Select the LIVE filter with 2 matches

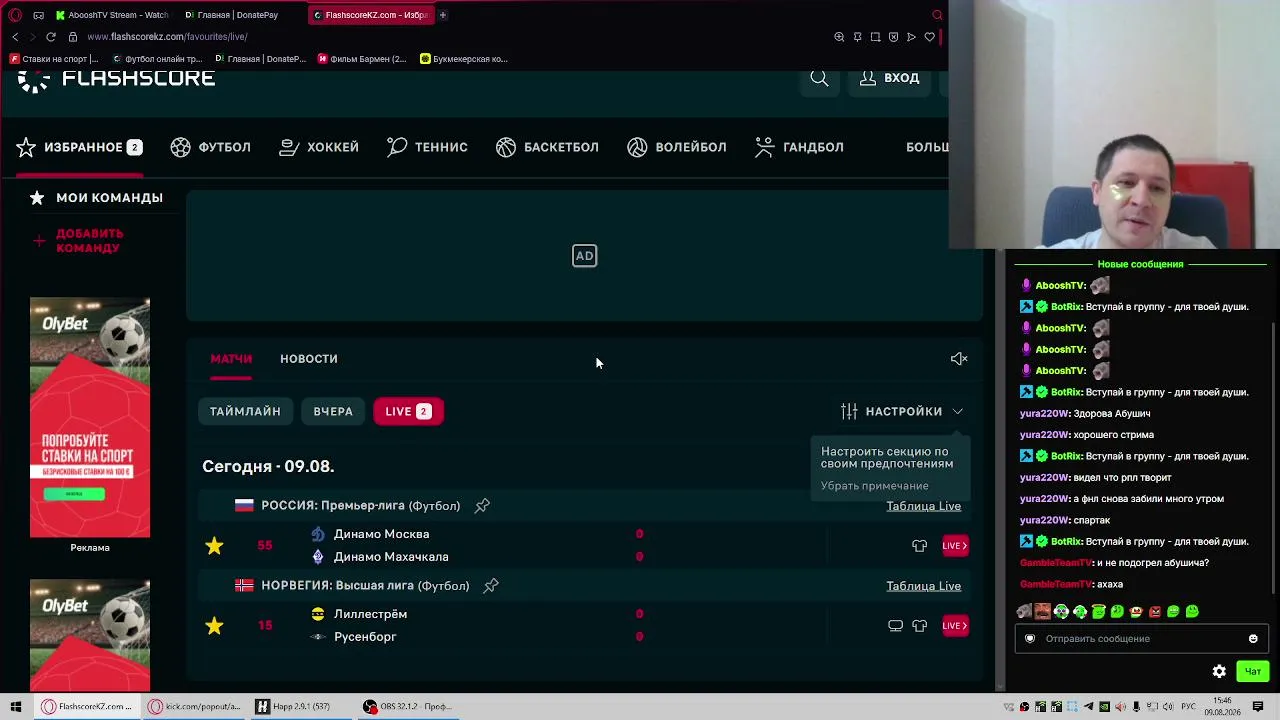click(408, 412)
